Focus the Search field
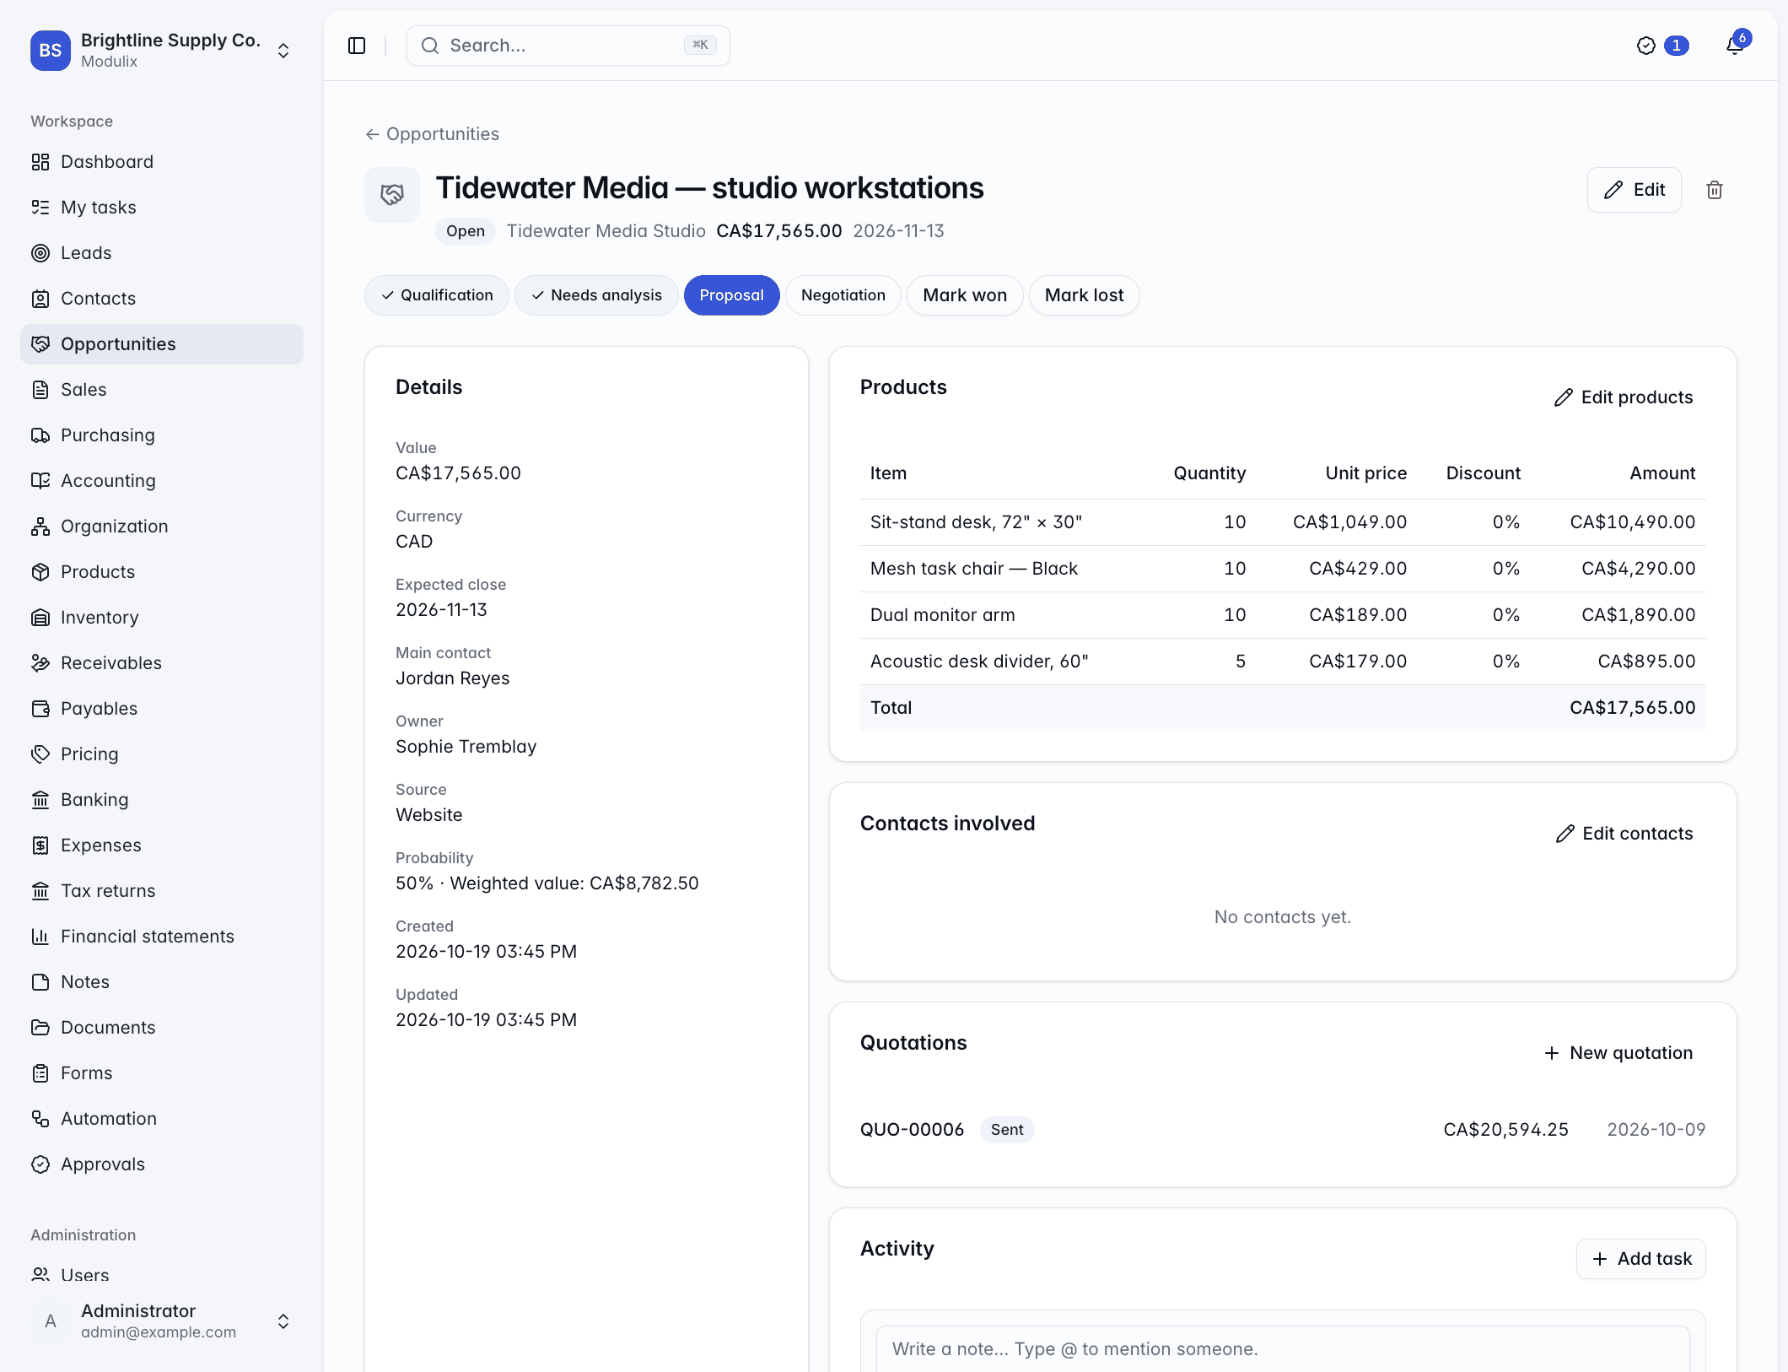Image resolution: width=1788 pixels, height=1372 pixels. 568,45
